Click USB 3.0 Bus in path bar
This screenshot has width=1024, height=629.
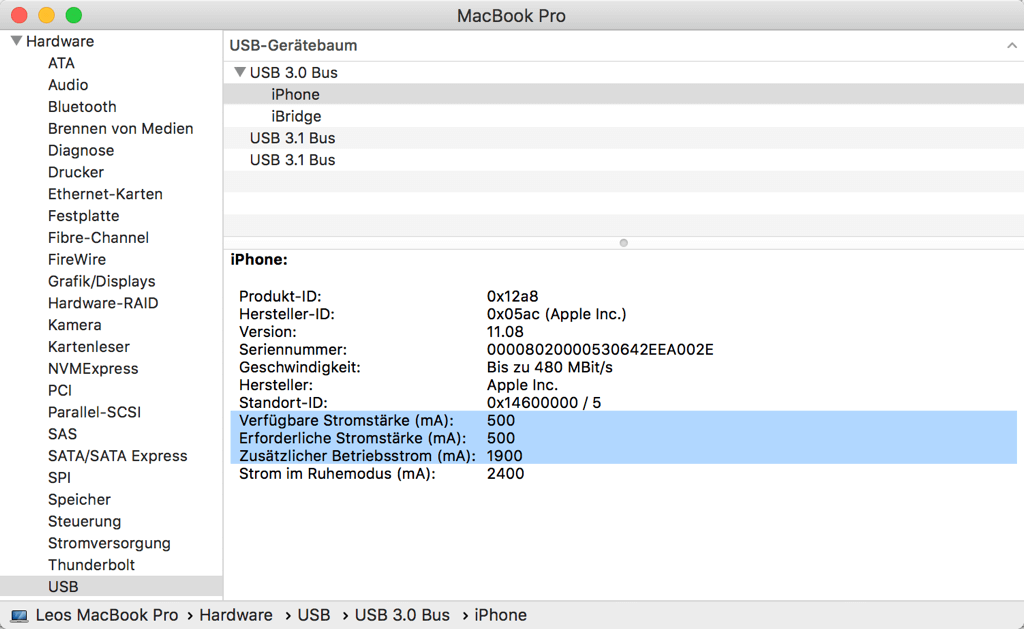pyautogui.click(x=402, y=615)
